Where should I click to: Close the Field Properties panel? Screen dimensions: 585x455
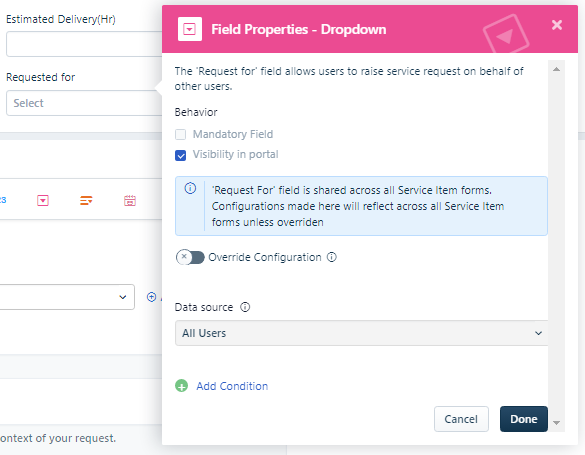[557, 25]
